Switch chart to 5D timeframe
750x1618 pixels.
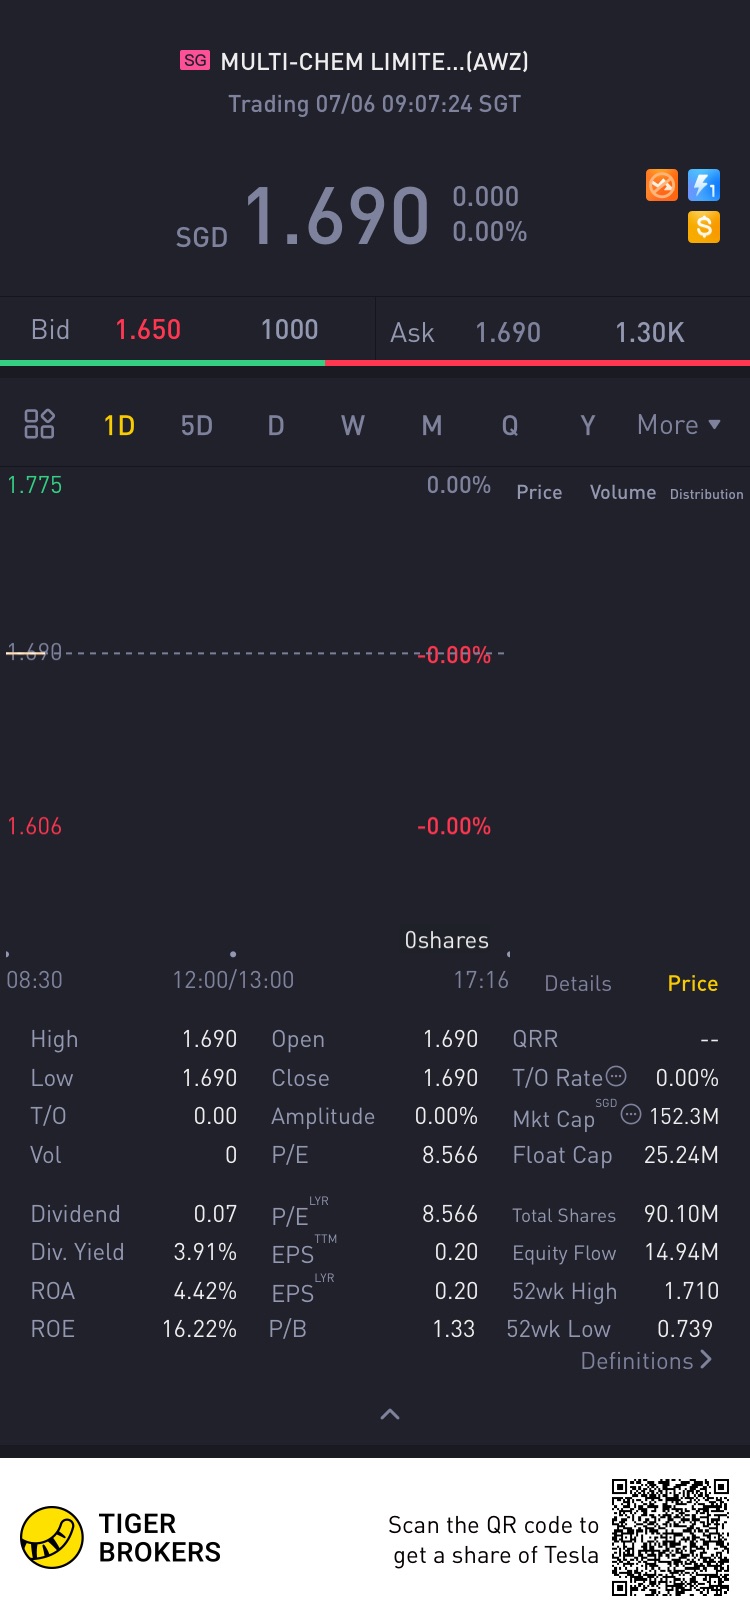click(x=197, y=426)
